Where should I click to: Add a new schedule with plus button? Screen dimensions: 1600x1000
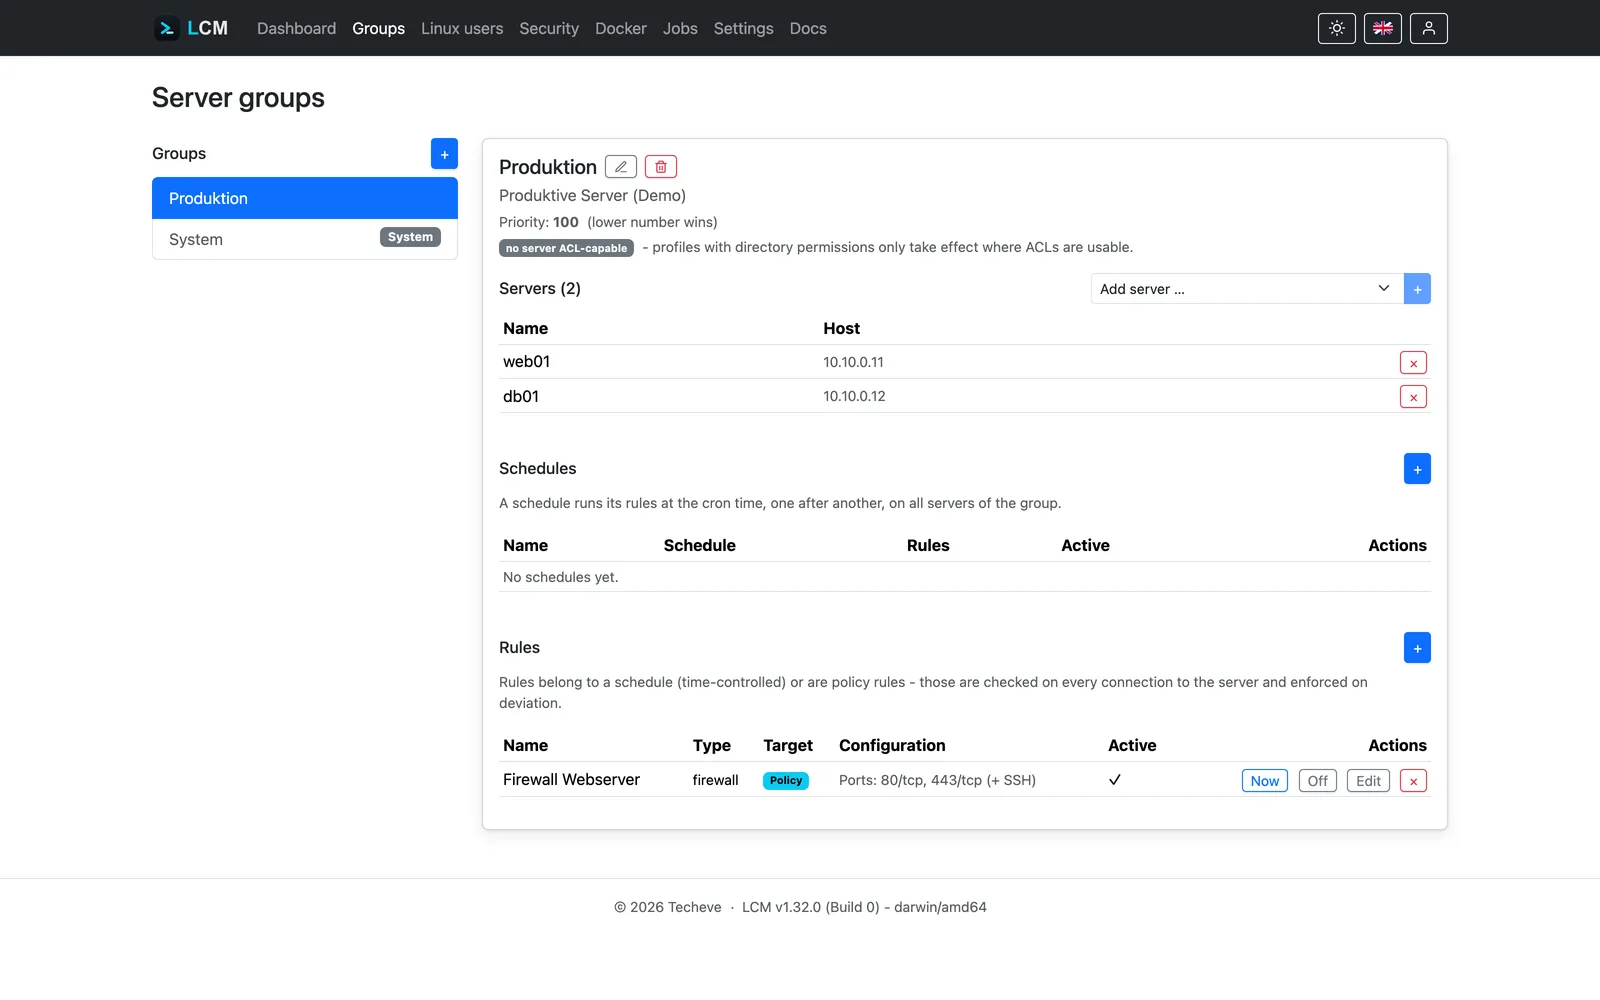click(x=1417, y=469)
